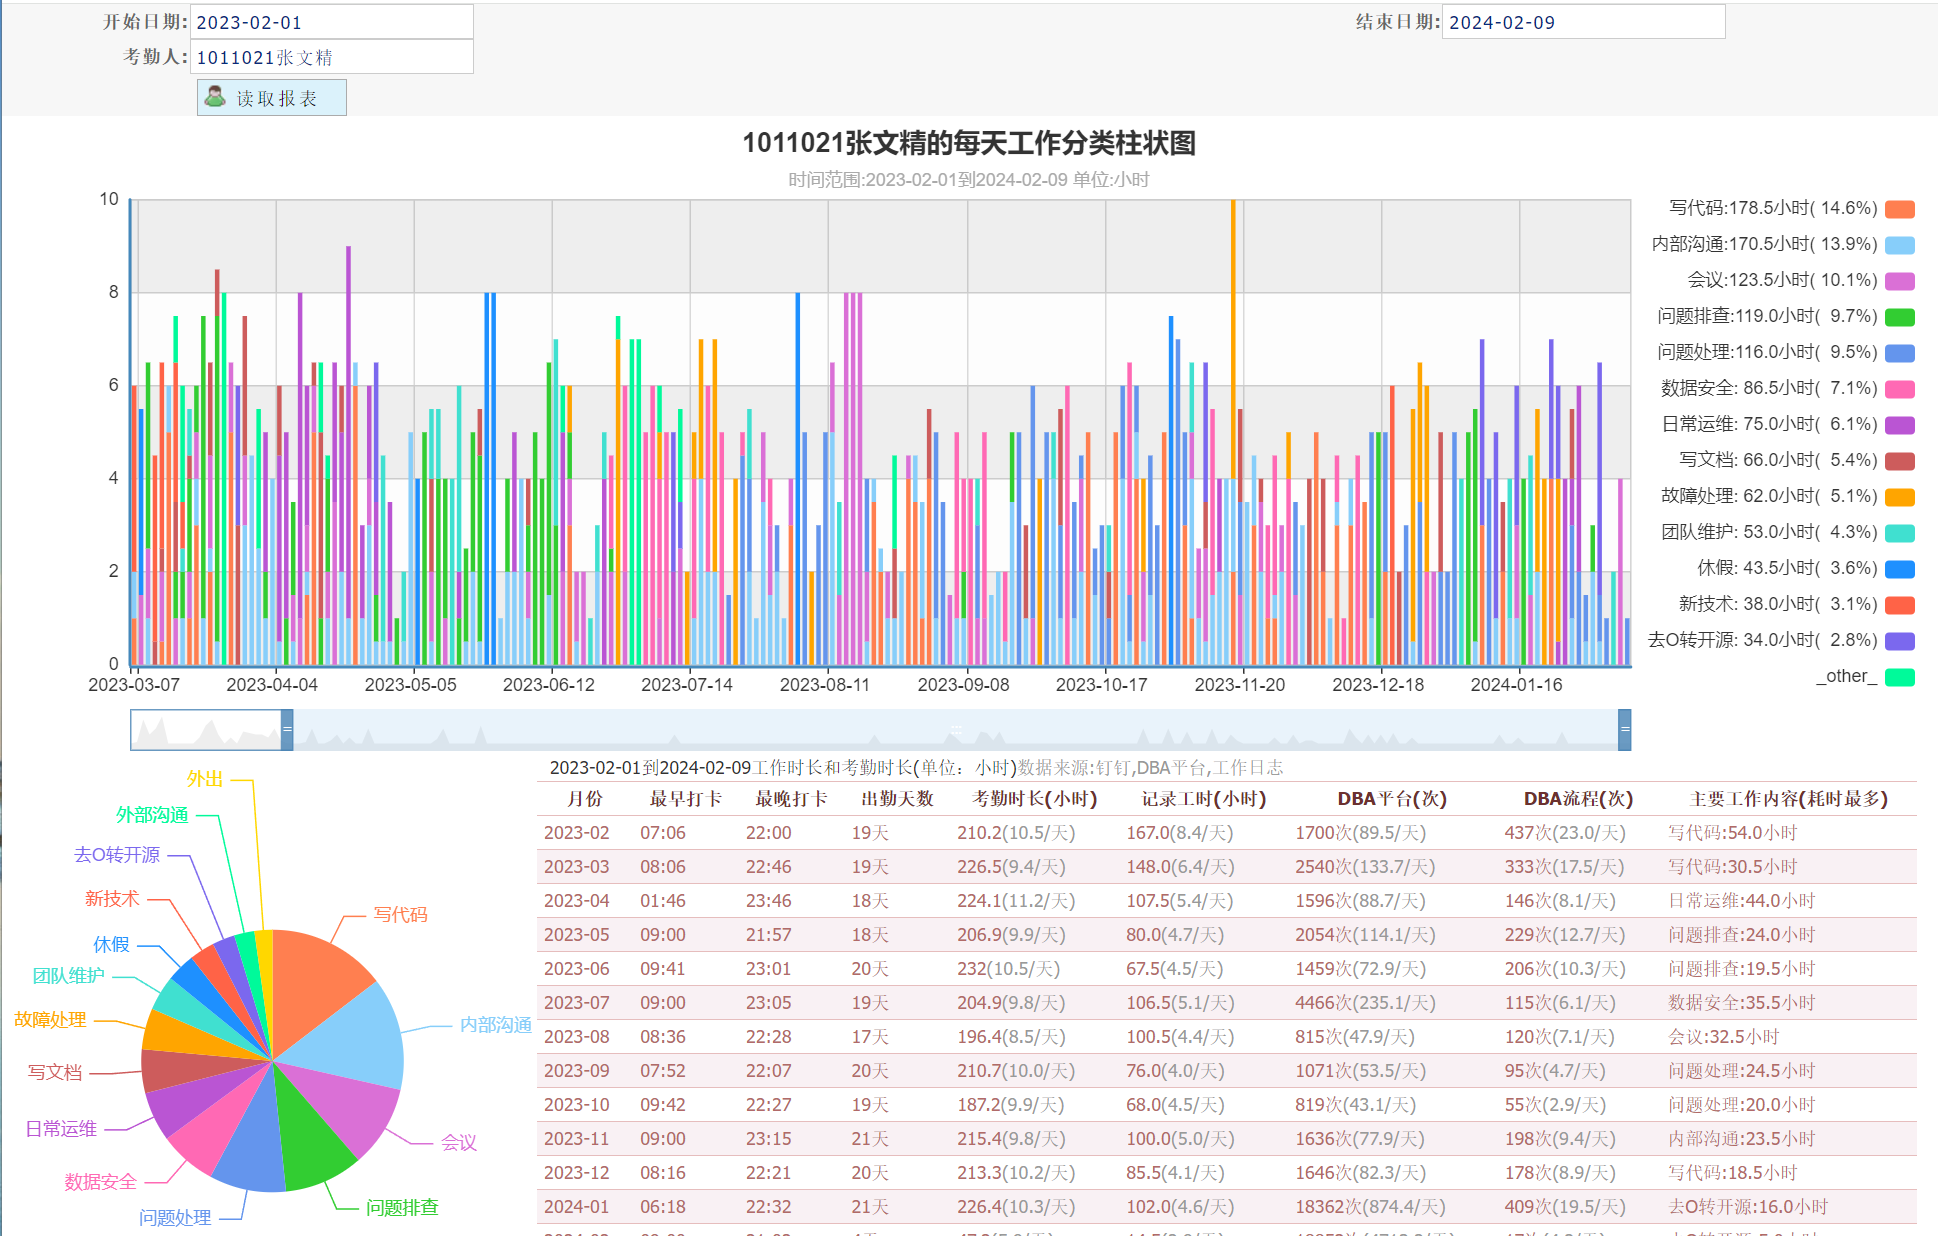The height and width of the screenshot is (1236, 1938).
Task: Click 去O转开源 purple legend icon
Action: point(1899,641)
